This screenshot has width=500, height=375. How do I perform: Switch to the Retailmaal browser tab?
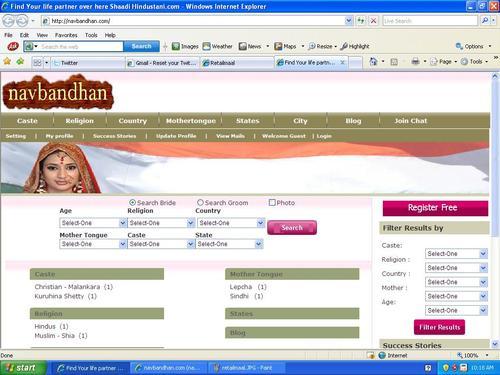click(237, 63)
